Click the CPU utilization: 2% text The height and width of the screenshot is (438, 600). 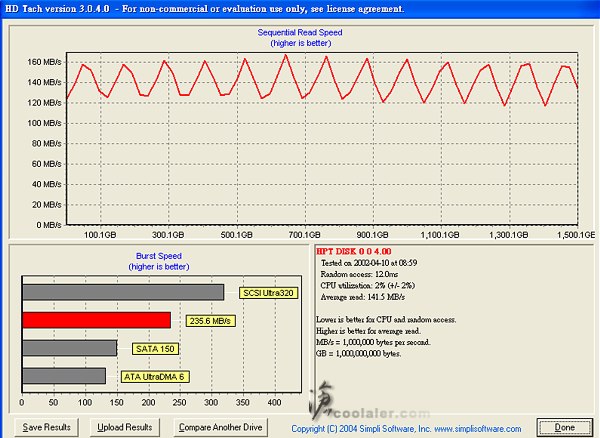367,286
